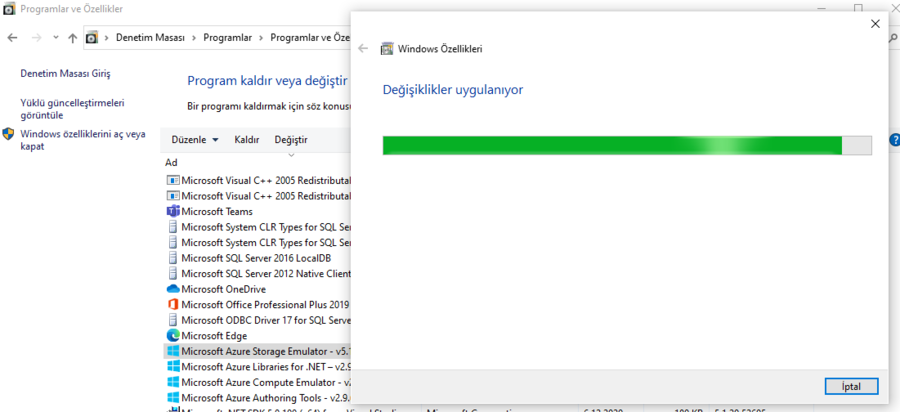Click the Microsoft Edge icon
The image size is (900, 412).
172,335
